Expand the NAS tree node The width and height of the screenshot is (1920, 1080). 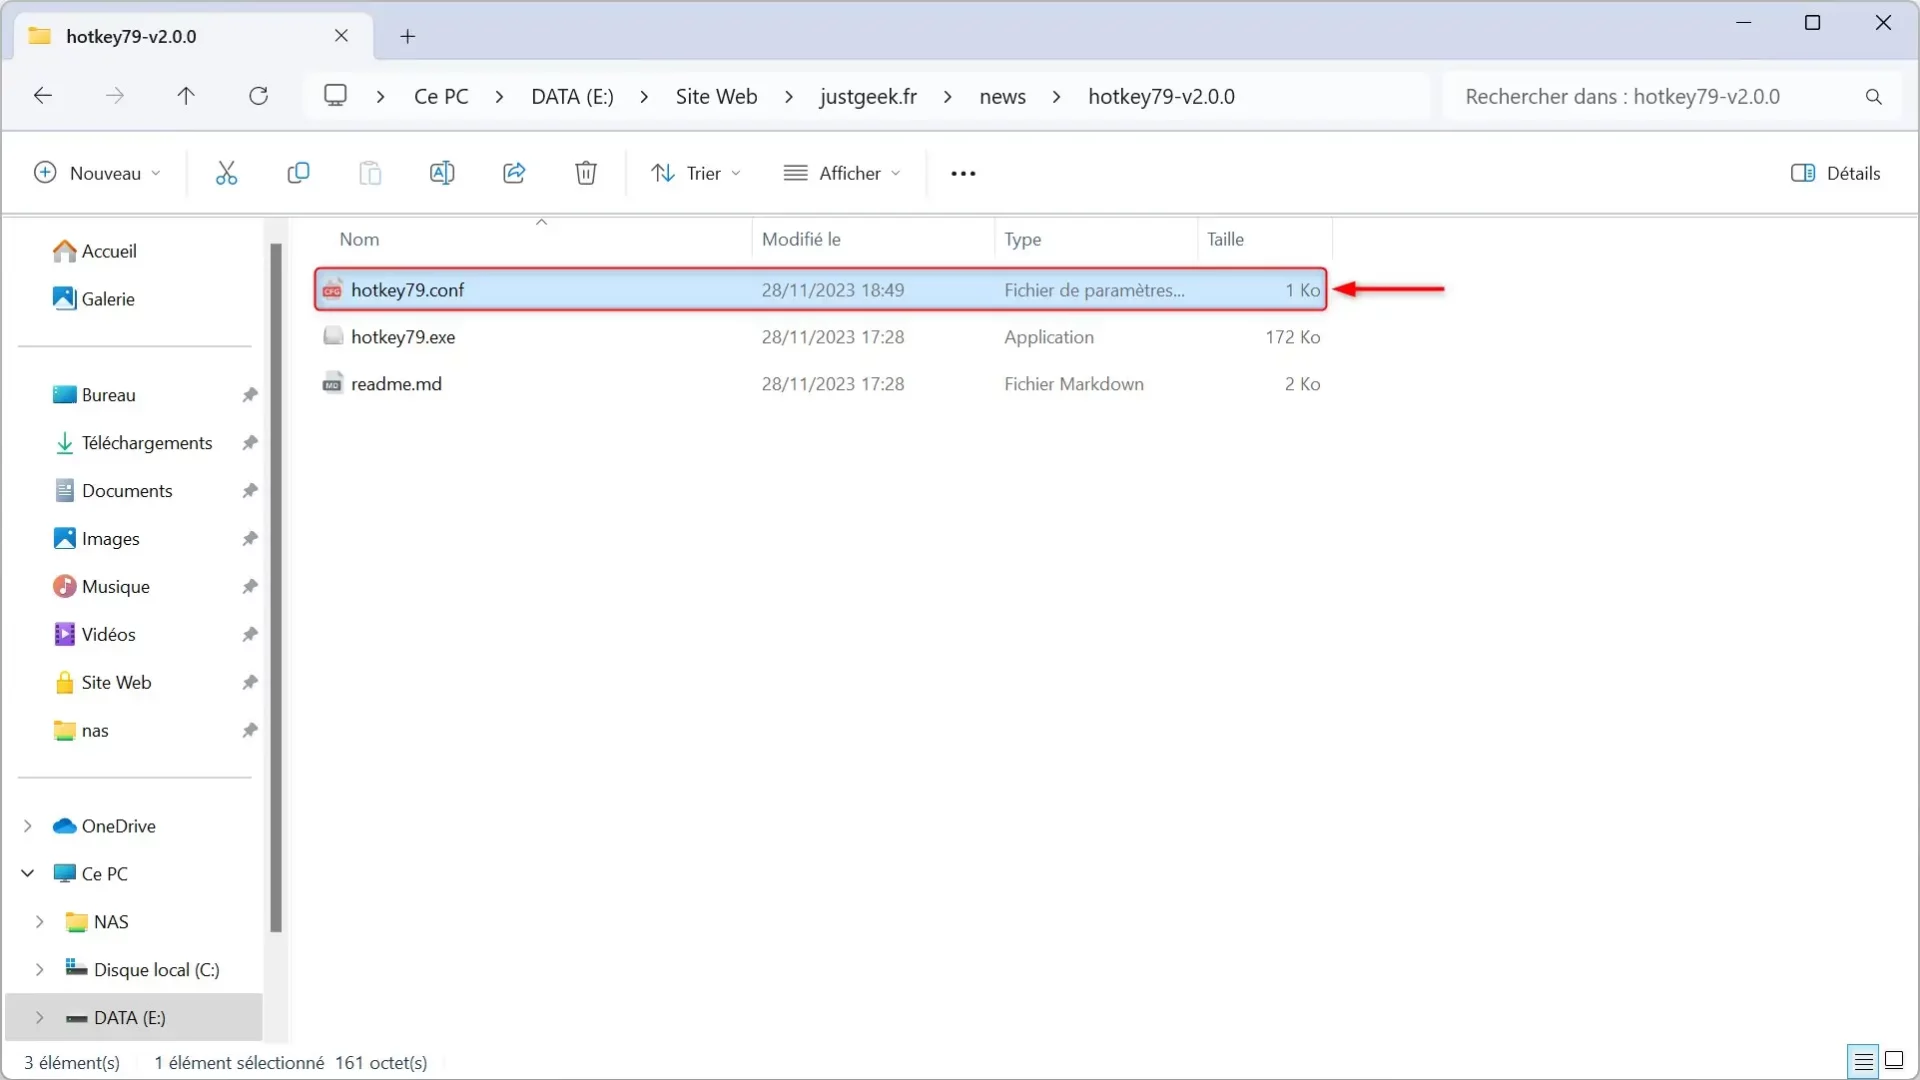pyautogui.click(x=40, y=922)
